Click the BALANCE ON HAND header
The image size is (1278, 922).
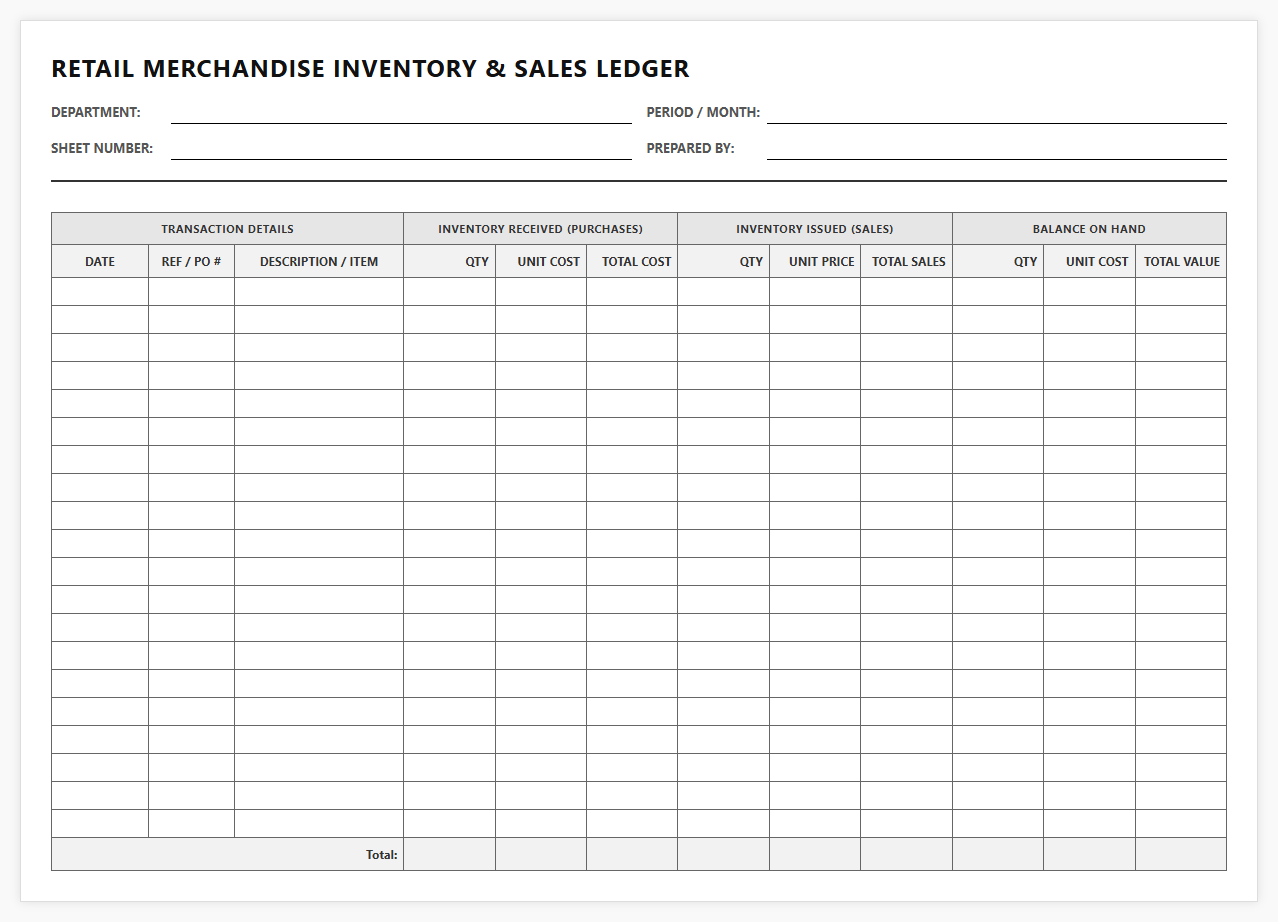1089,229
